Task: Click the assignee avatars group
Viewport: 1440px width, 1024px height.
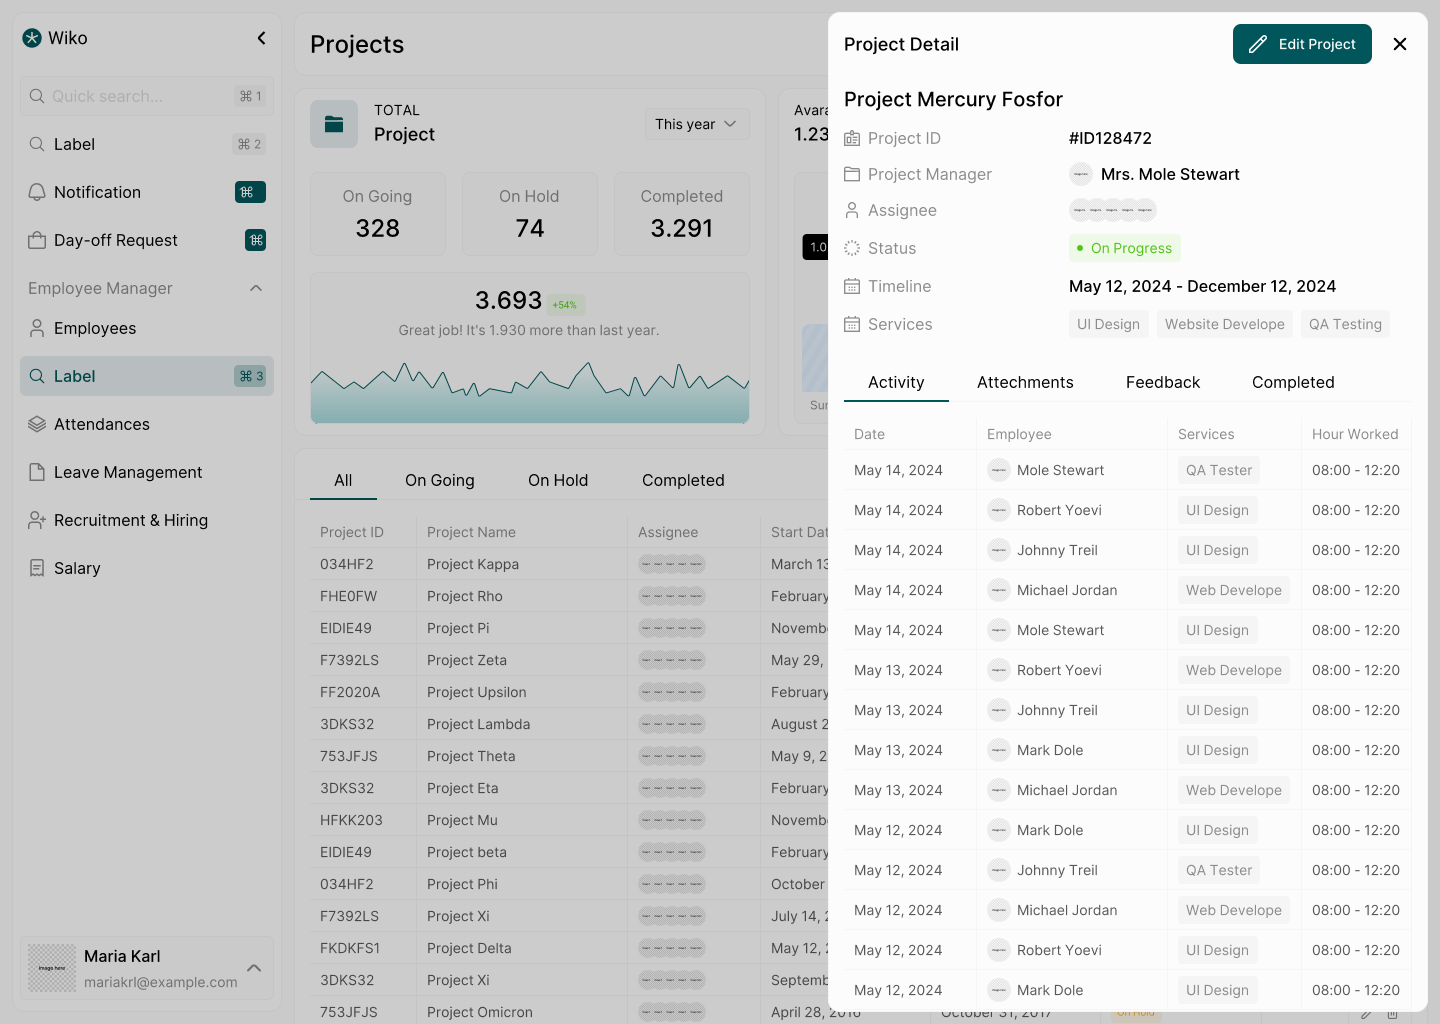Action: (1113, 210)
